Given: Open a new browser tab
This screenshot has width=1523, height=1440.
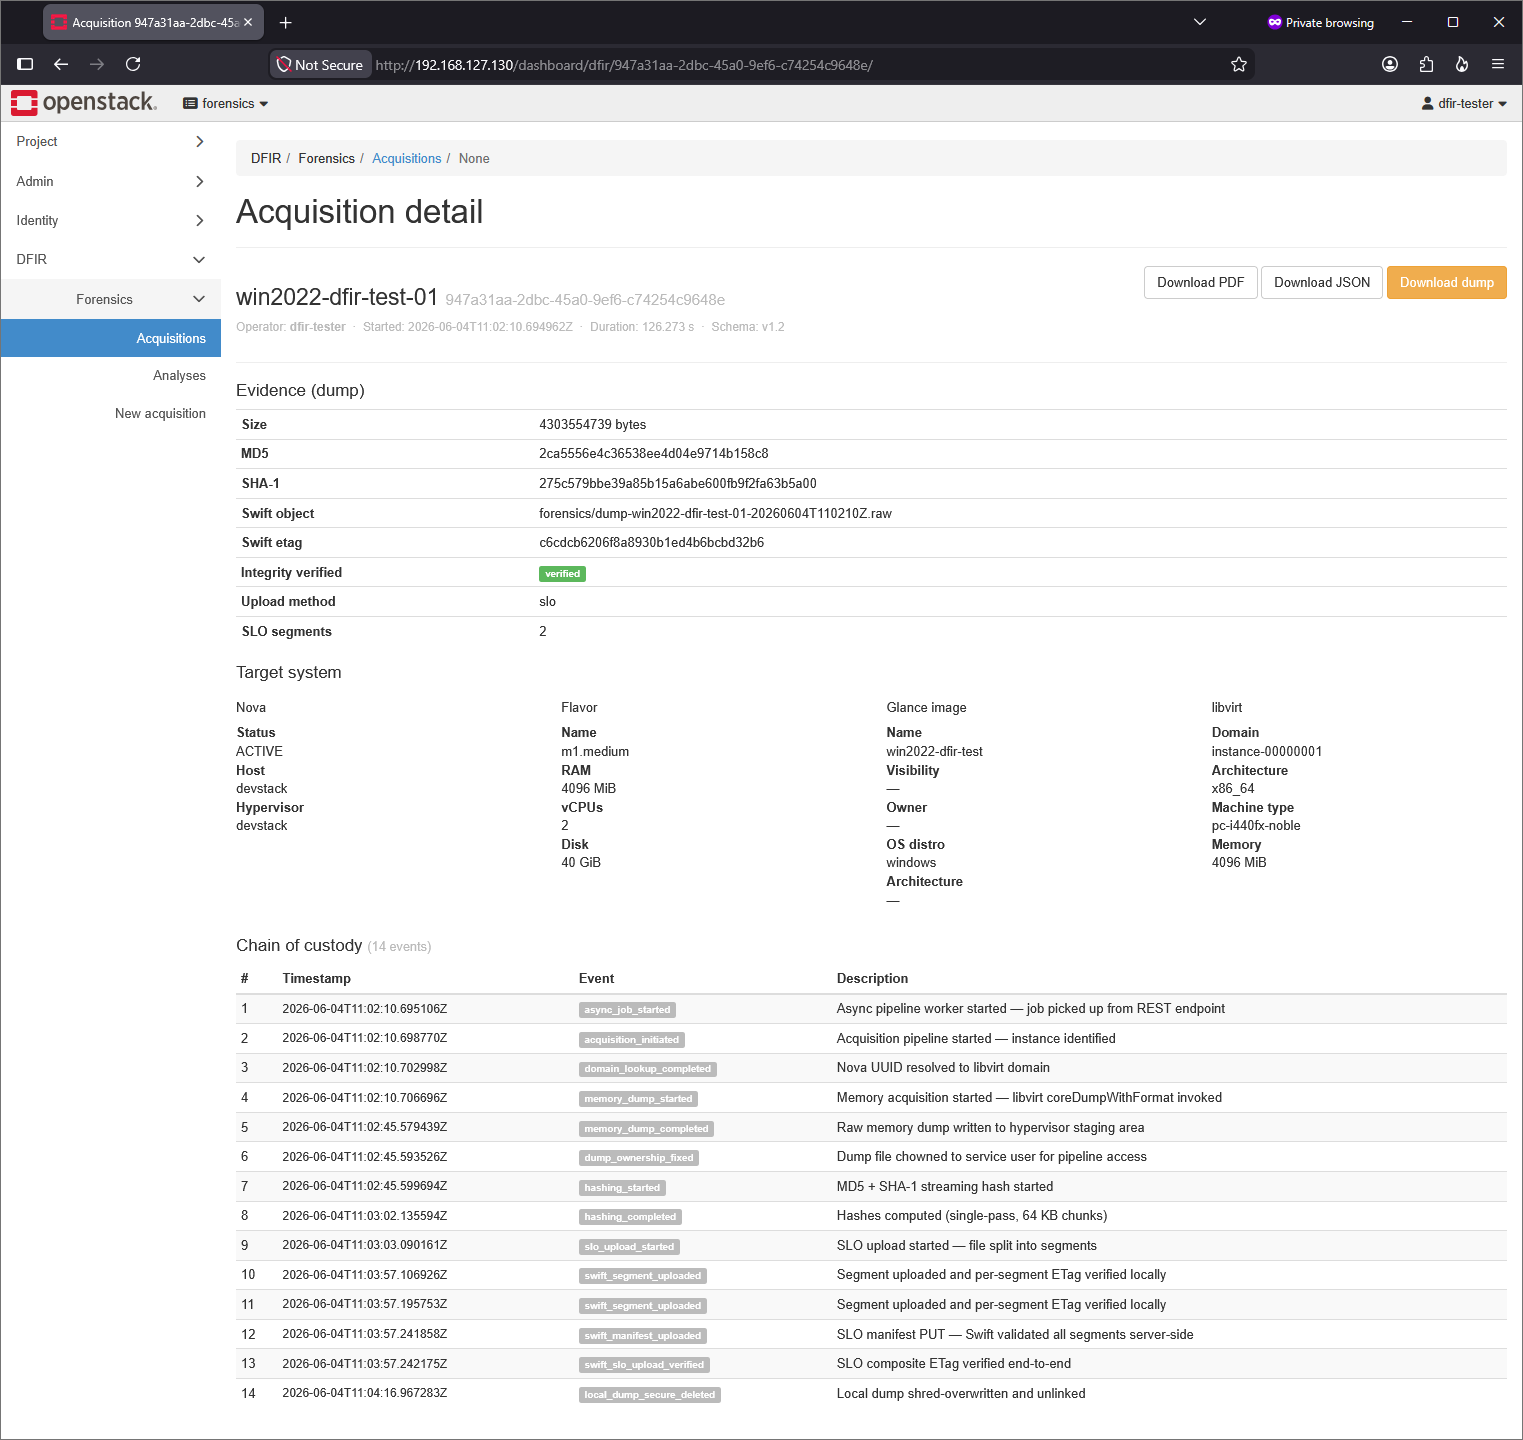Looking at the screenshot, I should pyautogui.click(x=285, y=22).
